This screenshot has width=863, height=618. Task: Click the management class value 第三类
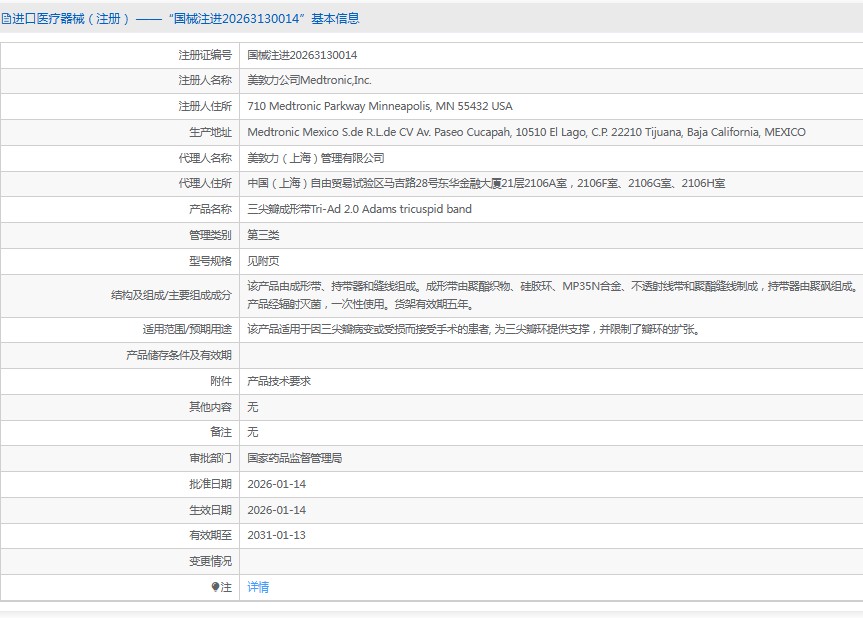pyautogui.click(x=263, y=235)
